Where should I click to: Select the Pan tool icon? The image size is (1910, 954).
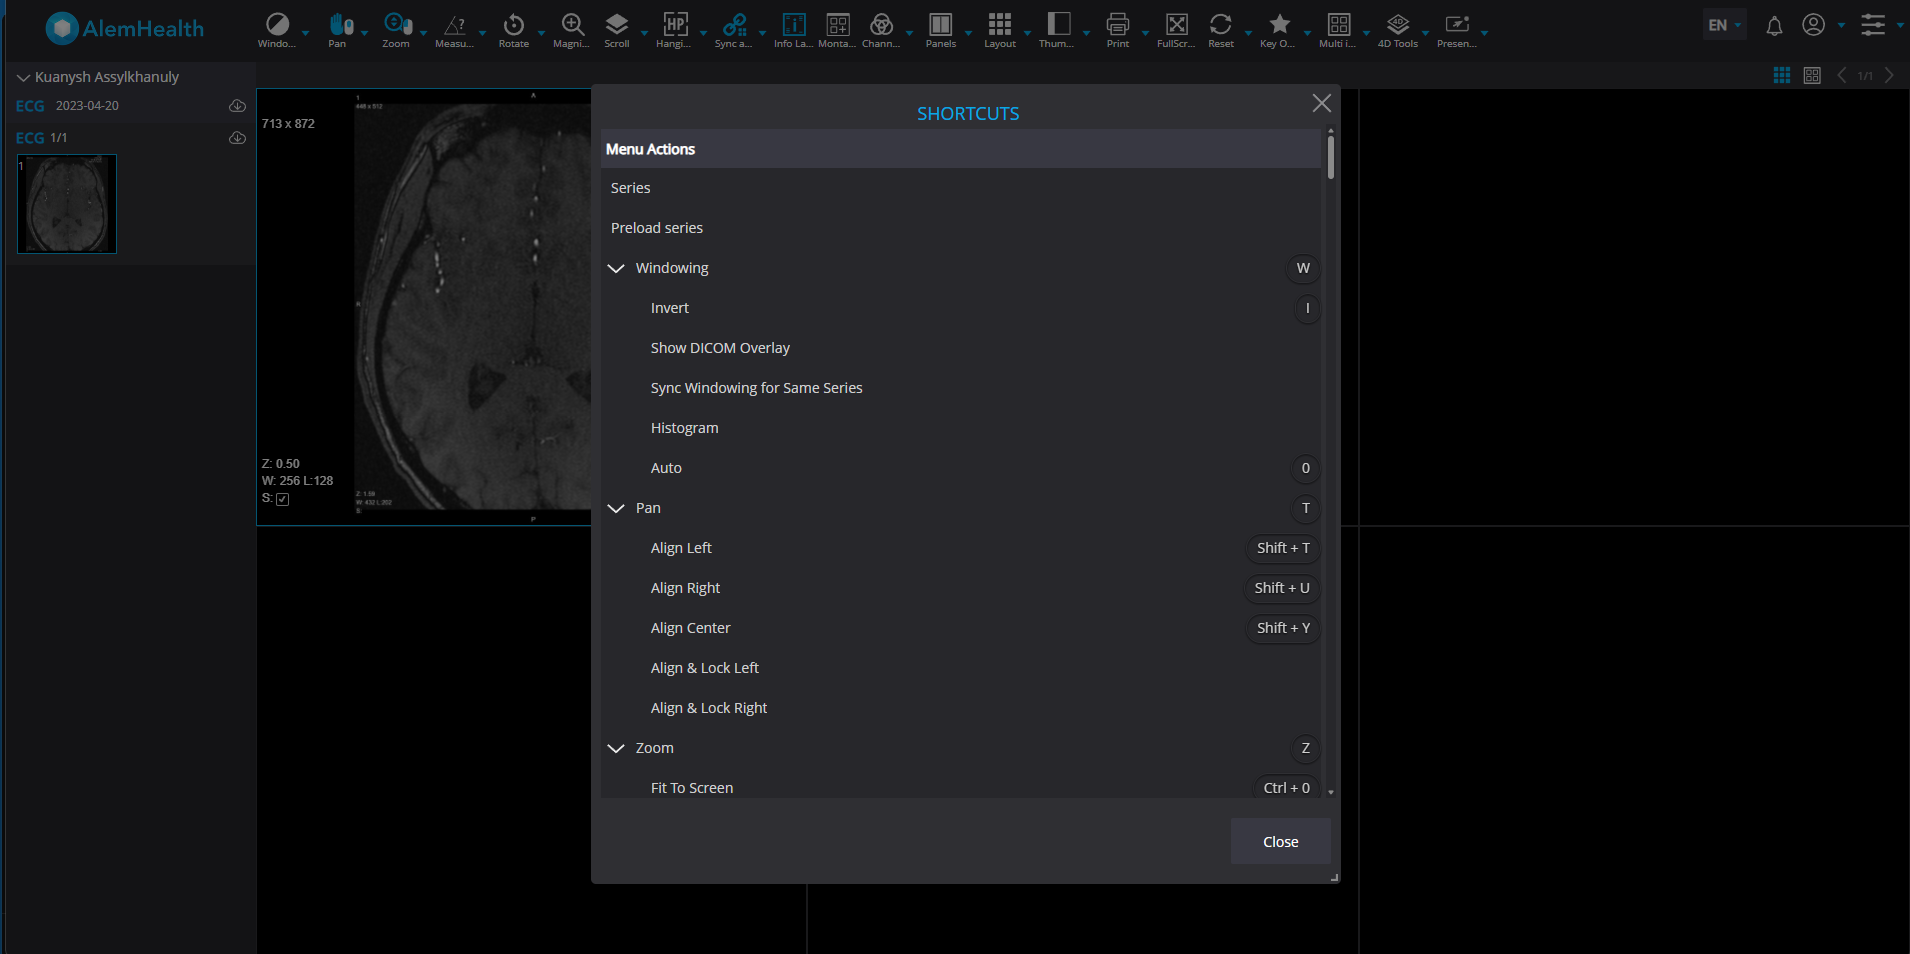point(341,24)
